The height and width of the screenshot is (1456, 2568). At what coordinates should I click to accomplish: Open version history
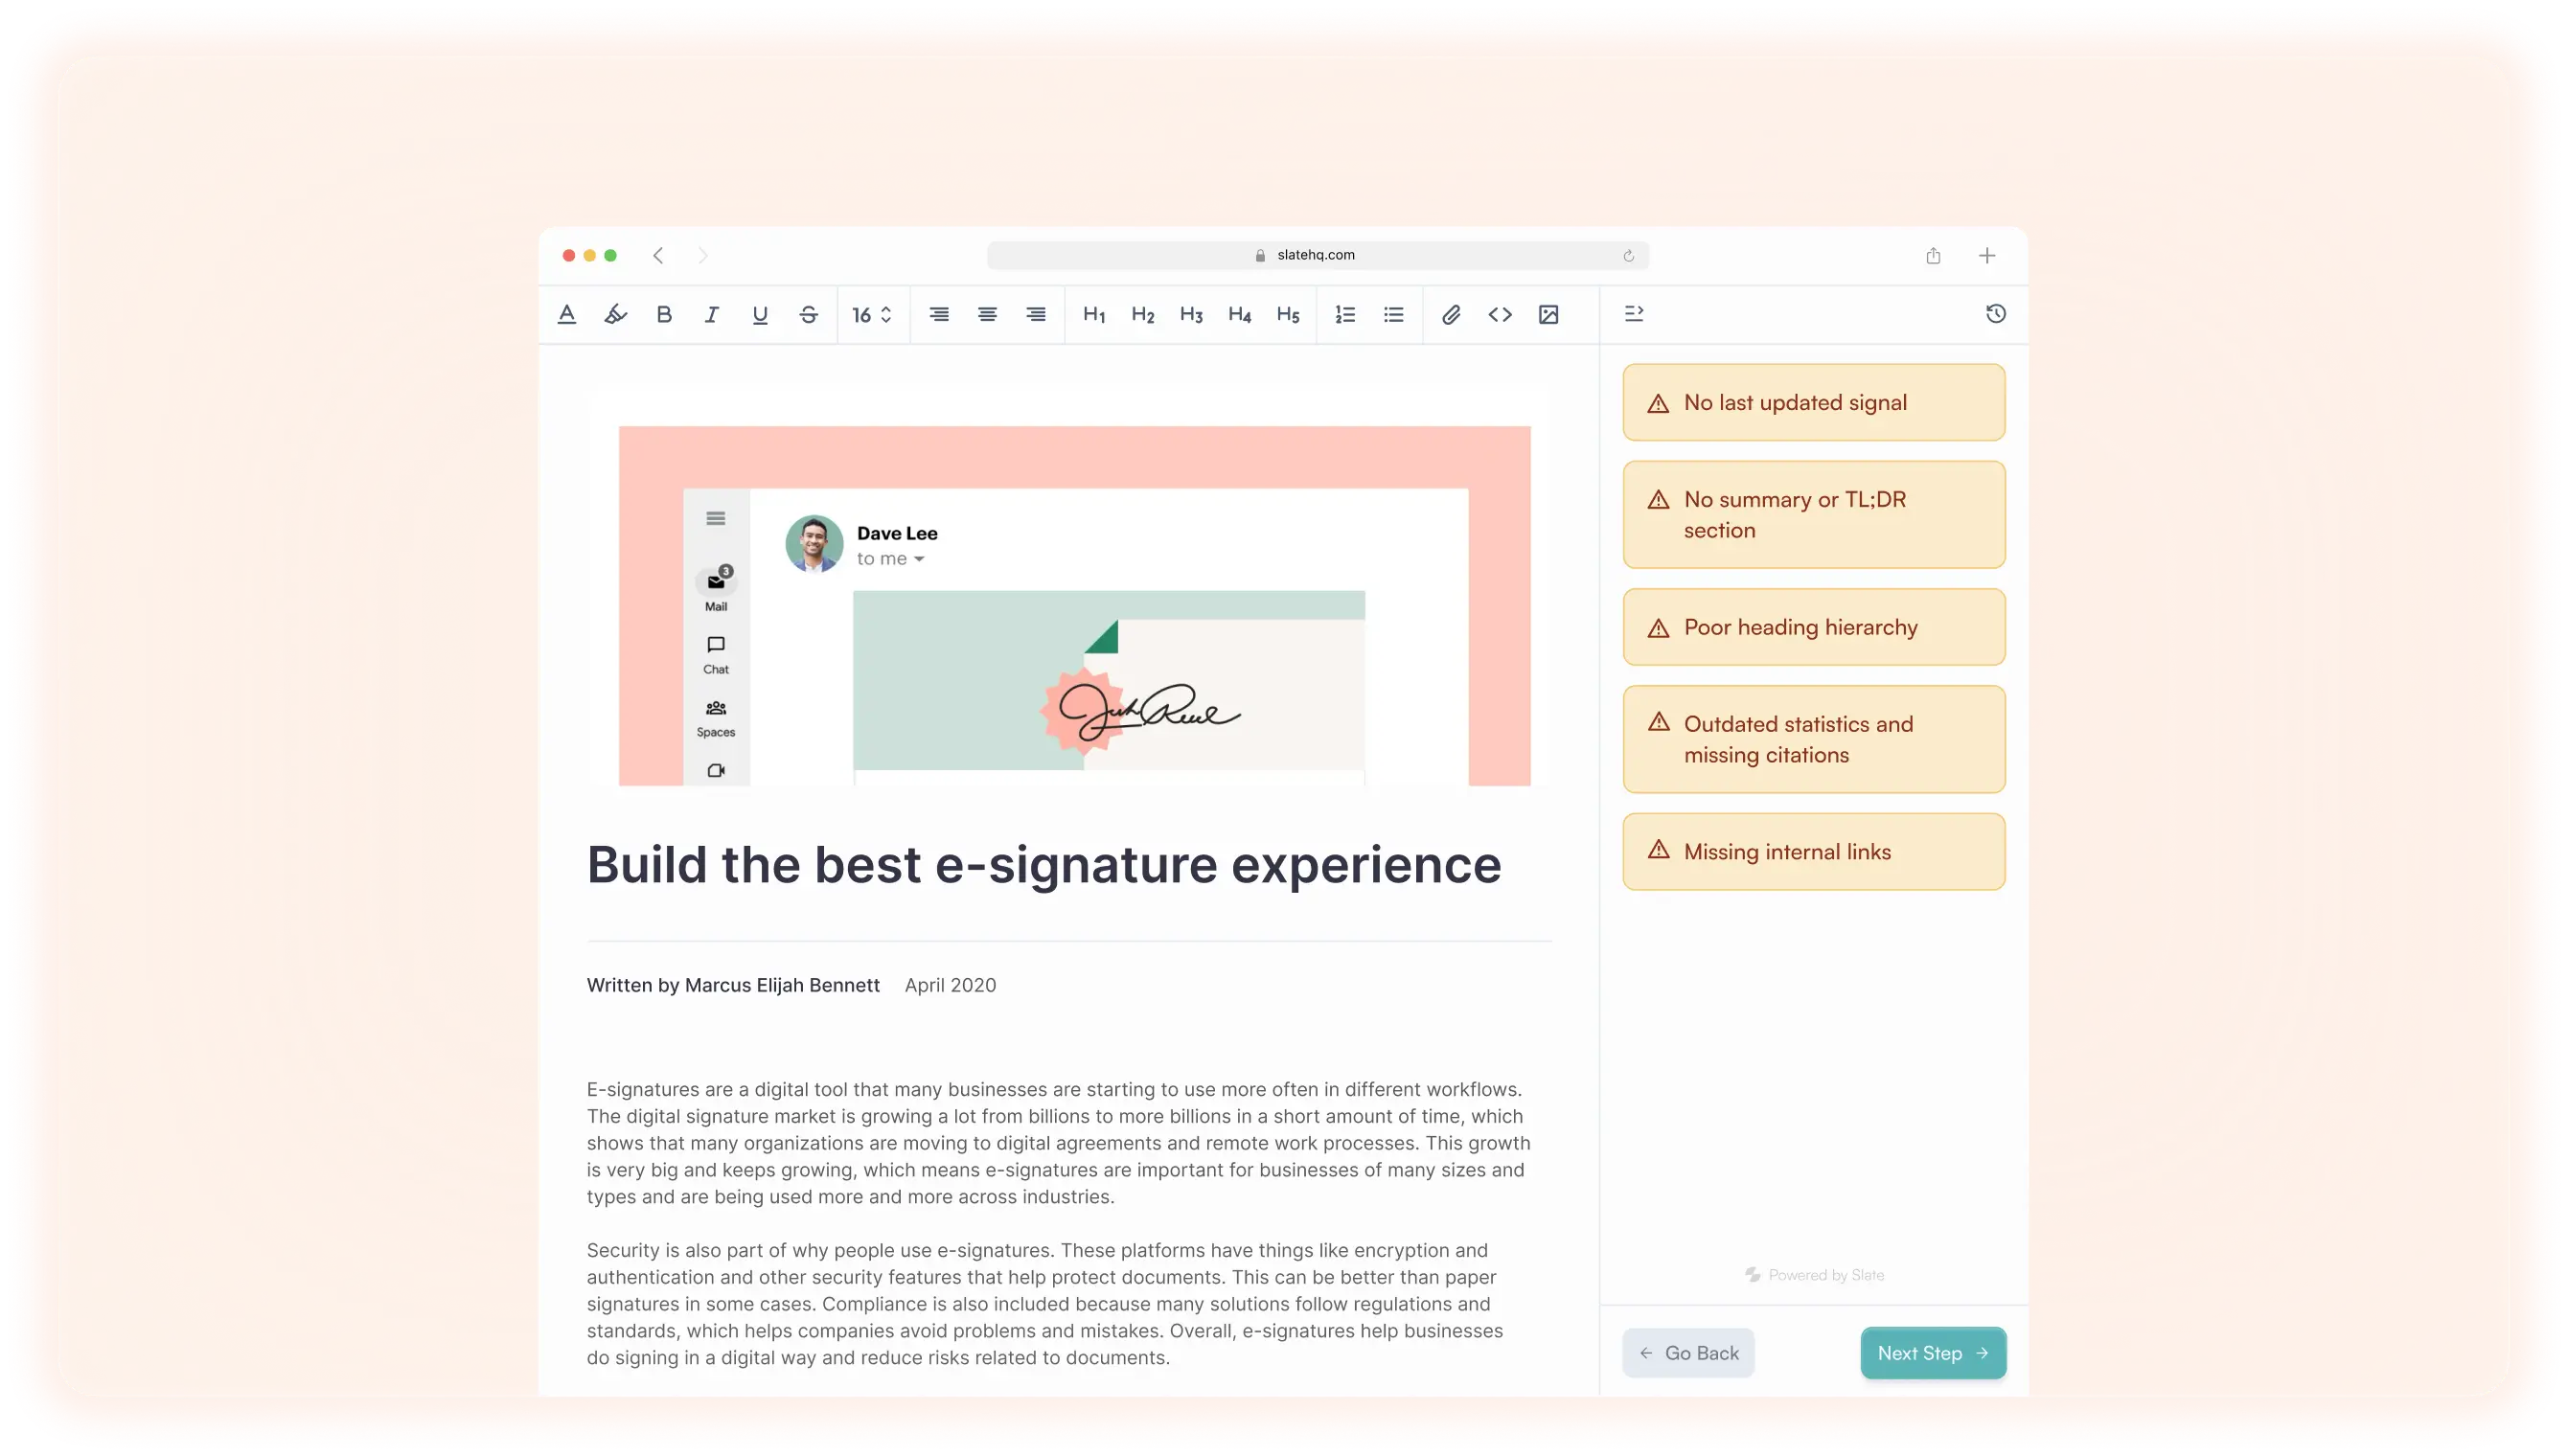(1995, 313)
